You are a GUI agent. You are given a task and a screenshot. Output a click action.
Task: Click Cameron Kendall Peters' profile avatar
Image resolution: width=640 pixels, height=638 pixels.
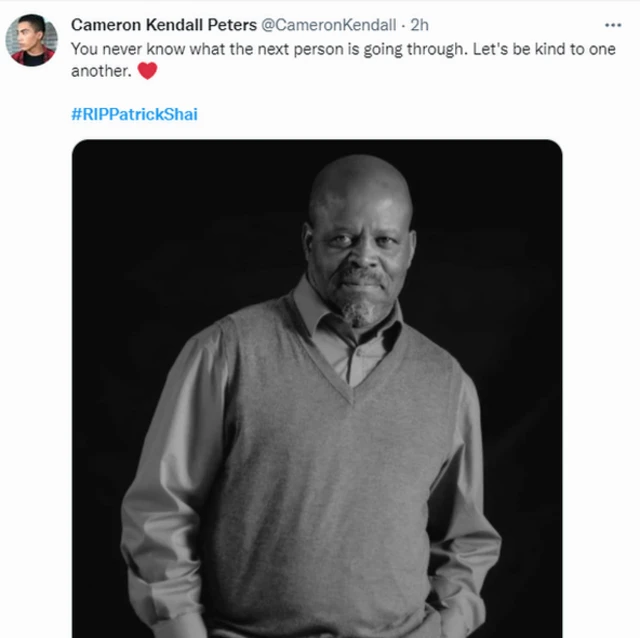31,40
